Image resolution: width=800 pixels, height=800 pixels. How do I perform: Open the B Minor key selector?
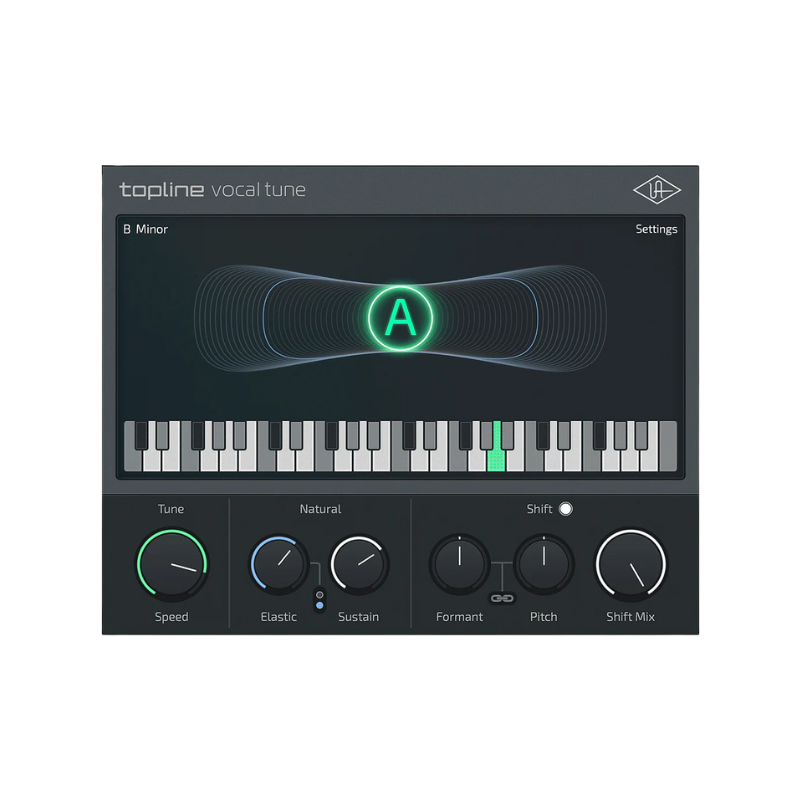145,229
